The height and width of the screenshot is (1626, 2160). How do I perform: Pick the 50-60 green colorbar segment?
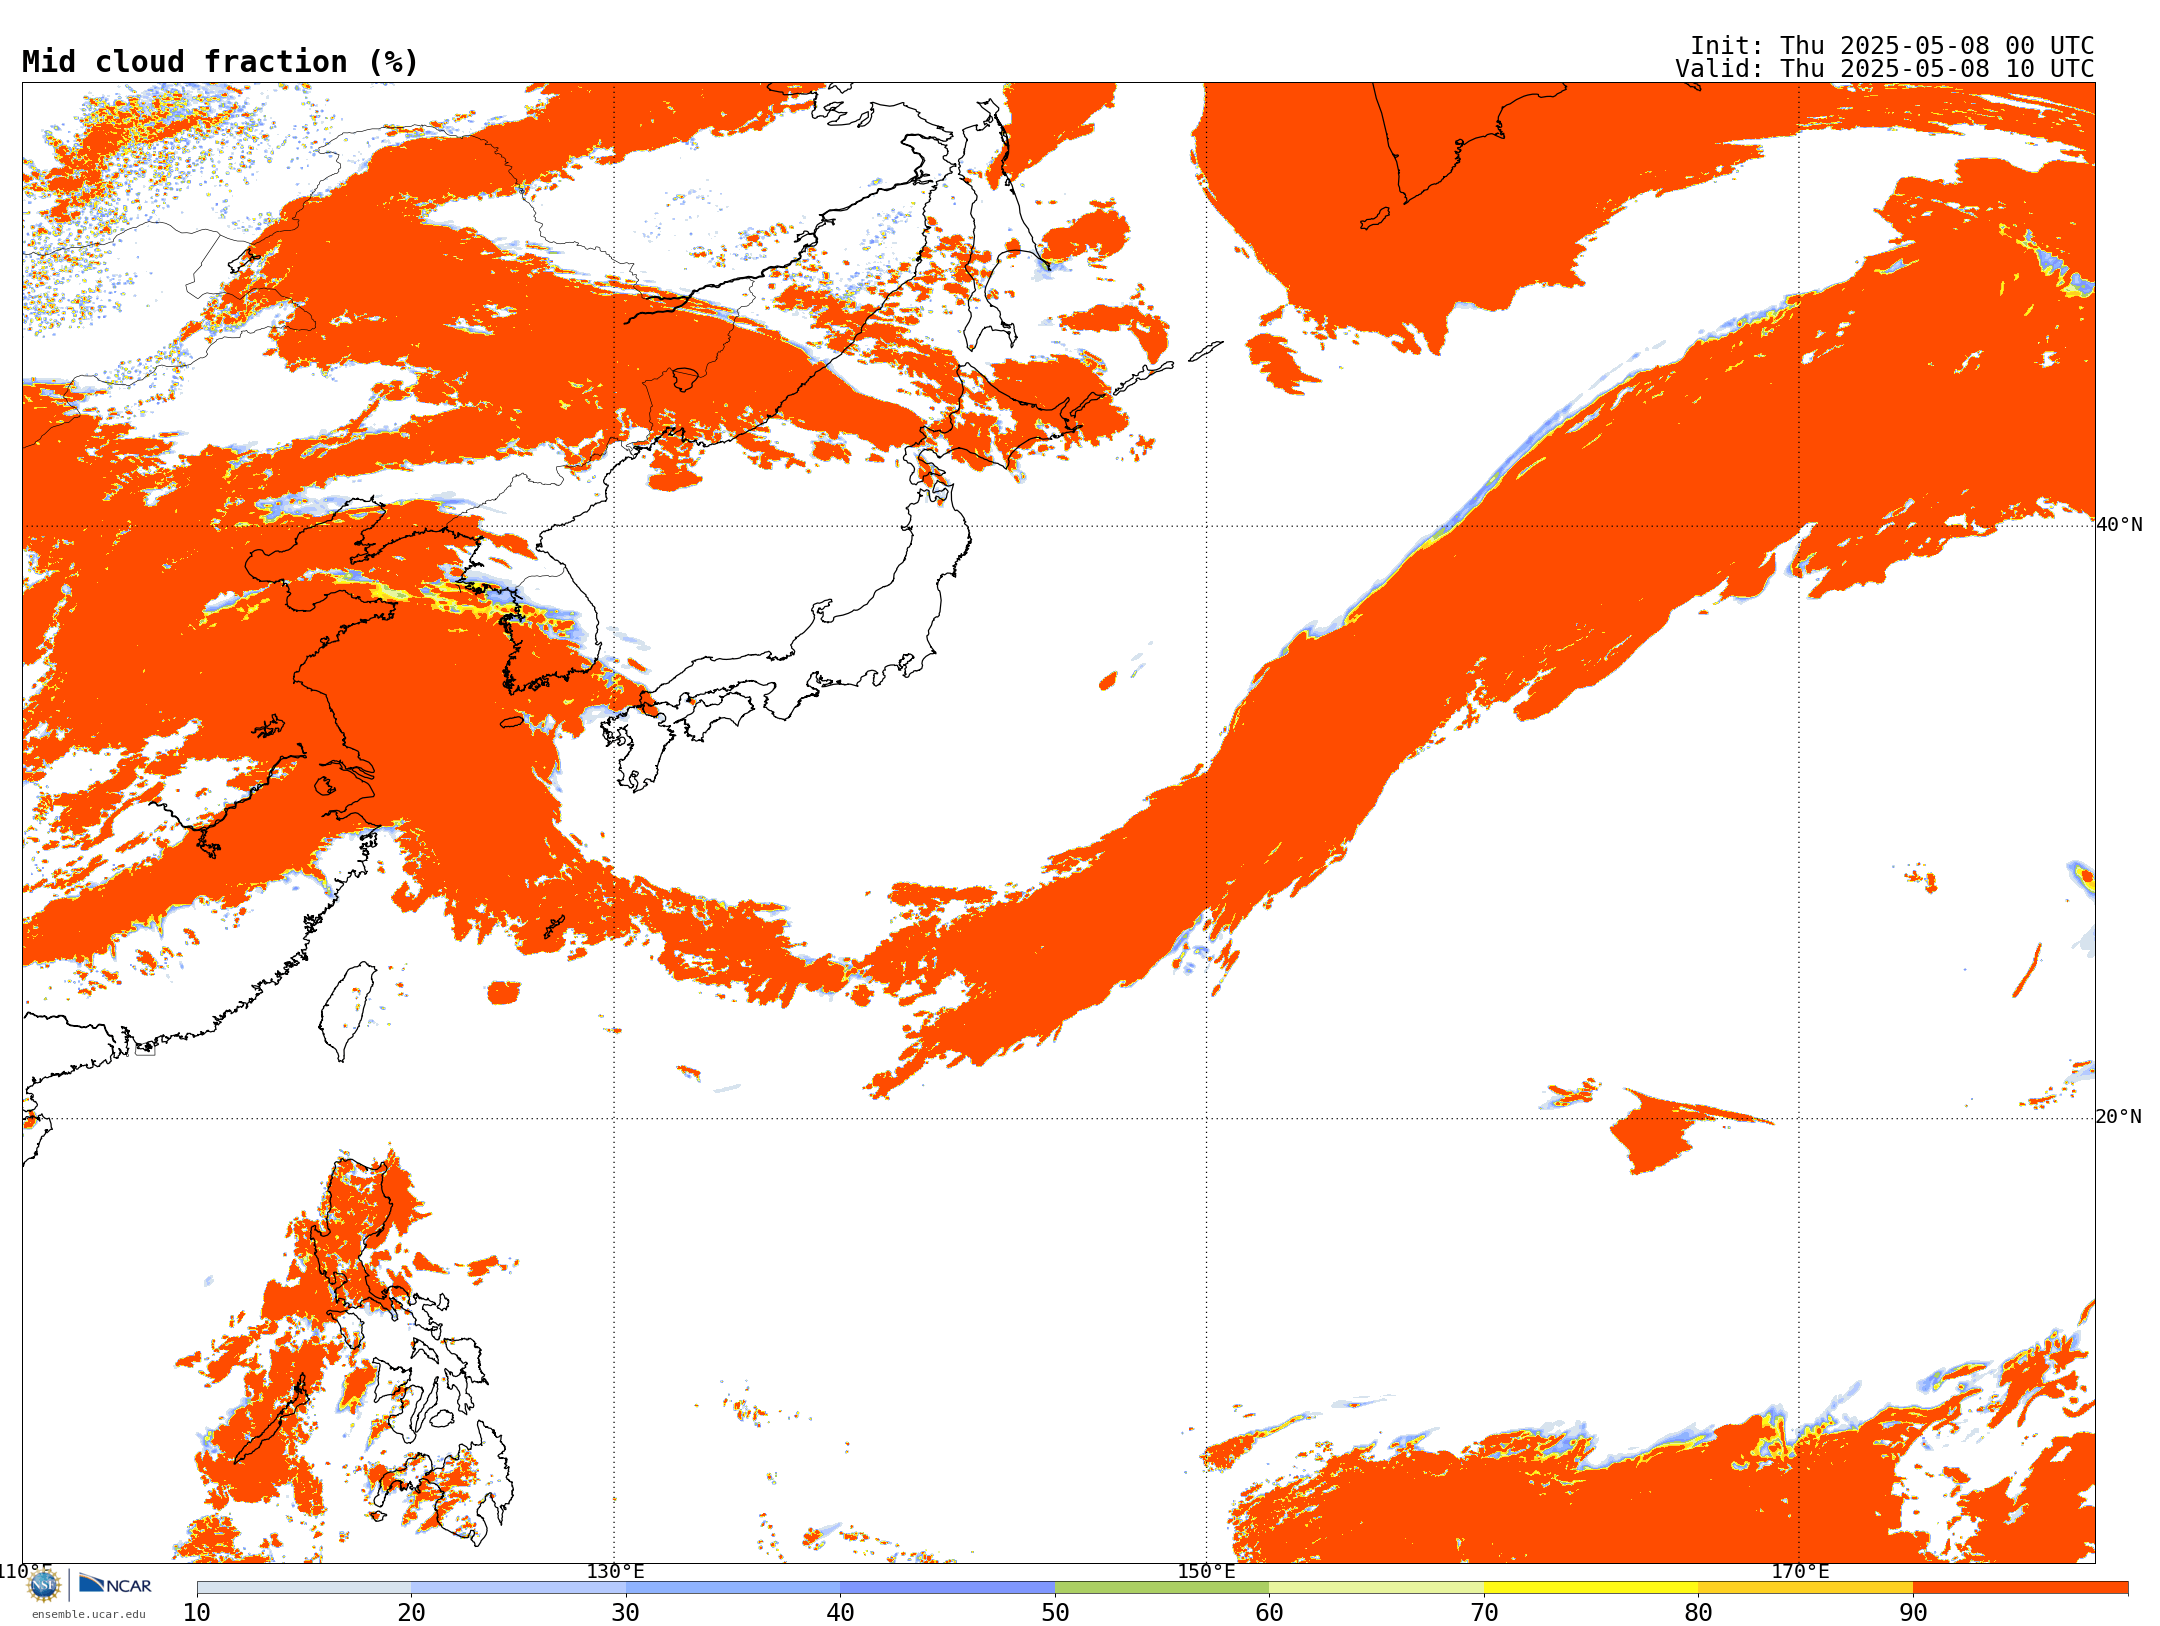click(x=1162, y=1588)
